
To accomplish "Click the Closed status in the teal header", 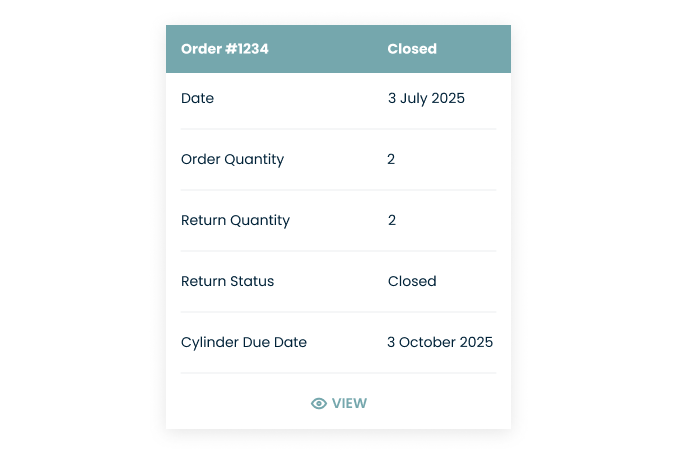I will pyautogui.click(x=412, y=49).
